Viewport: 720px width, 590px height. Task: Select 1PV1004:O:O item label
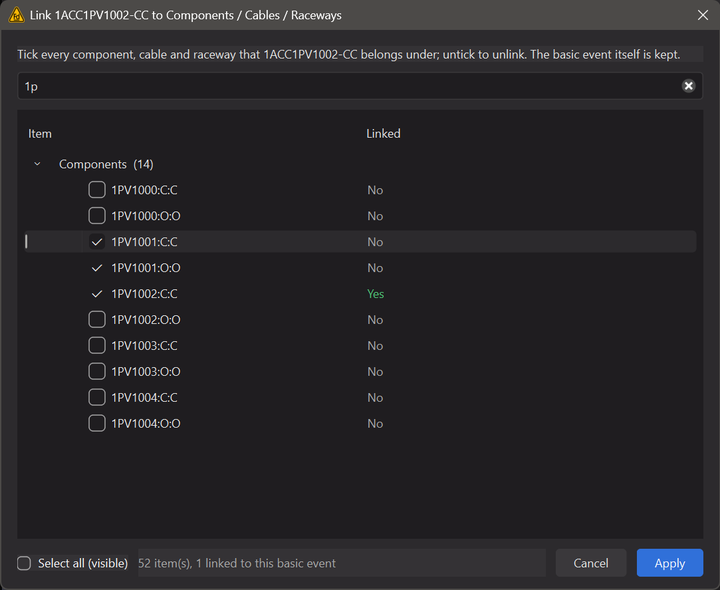pos(146,423)
